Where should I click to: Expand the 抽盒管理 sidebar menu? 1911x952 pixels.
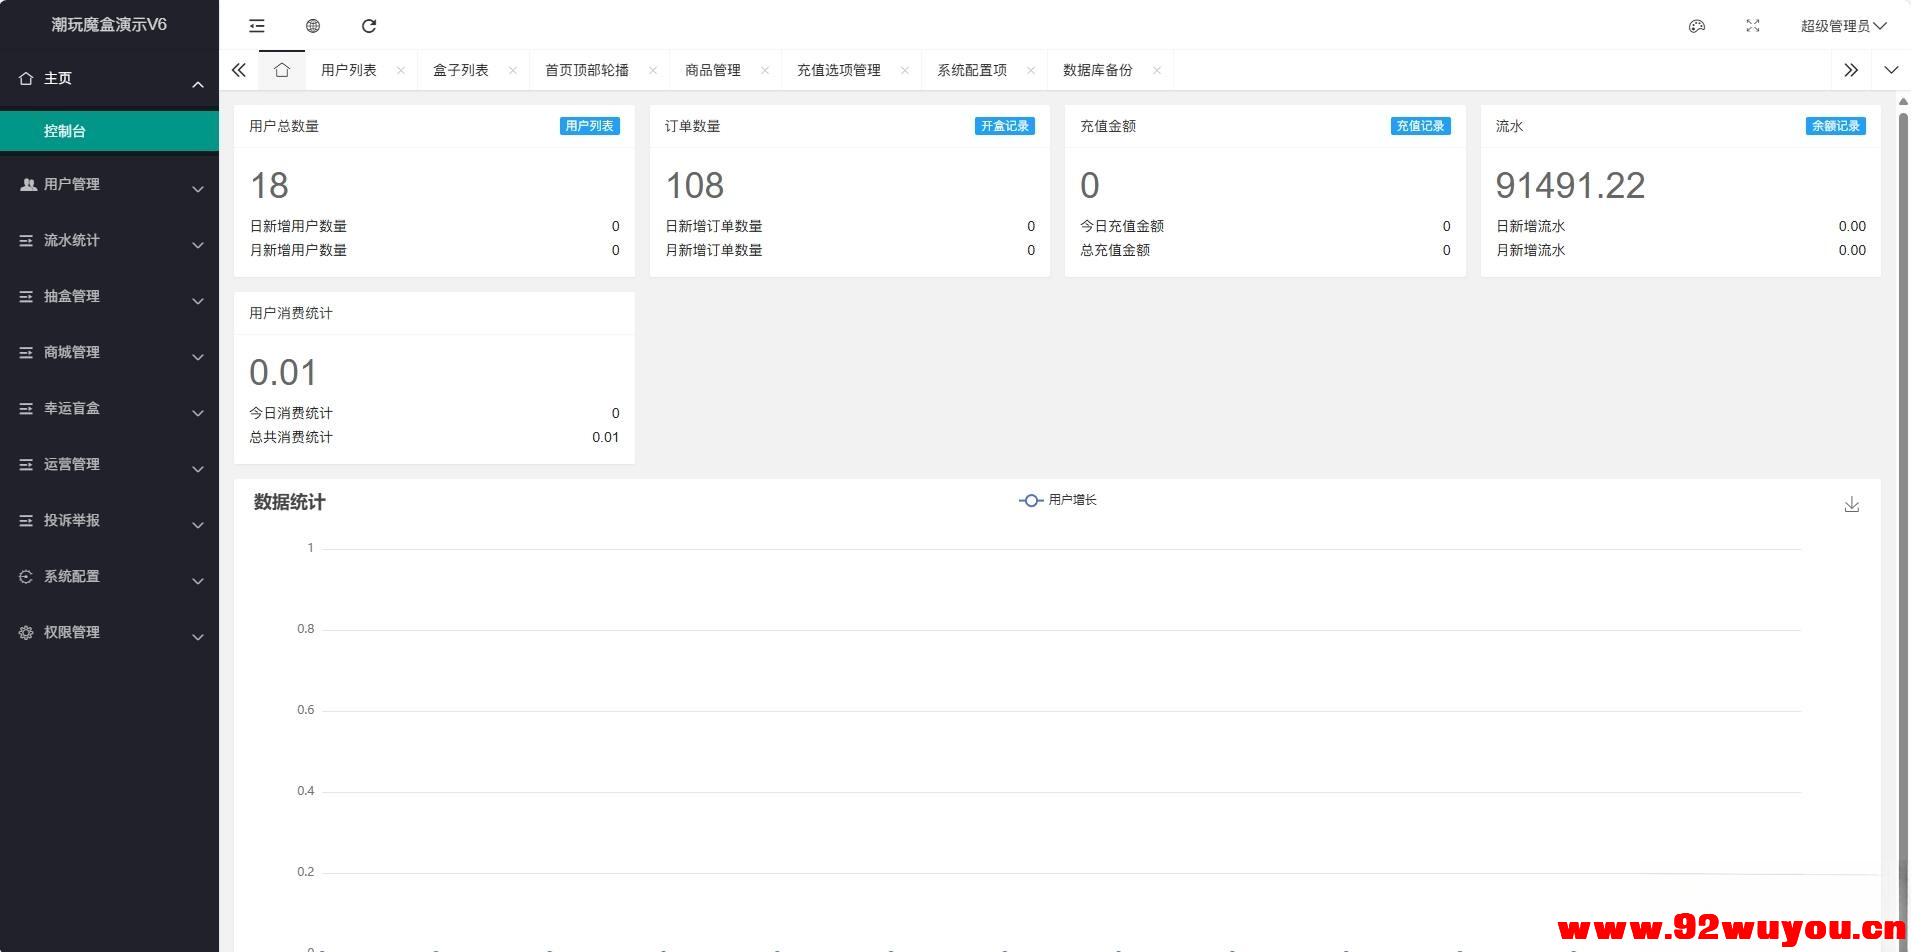109,297
